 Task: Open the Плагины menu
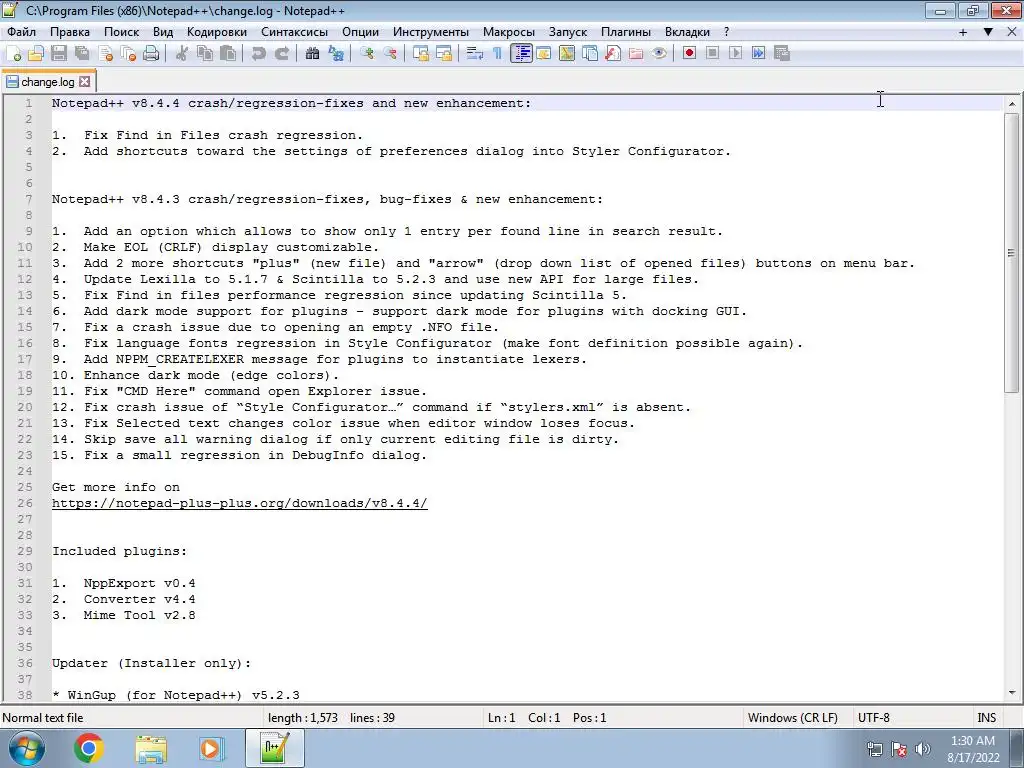[626, 32]
